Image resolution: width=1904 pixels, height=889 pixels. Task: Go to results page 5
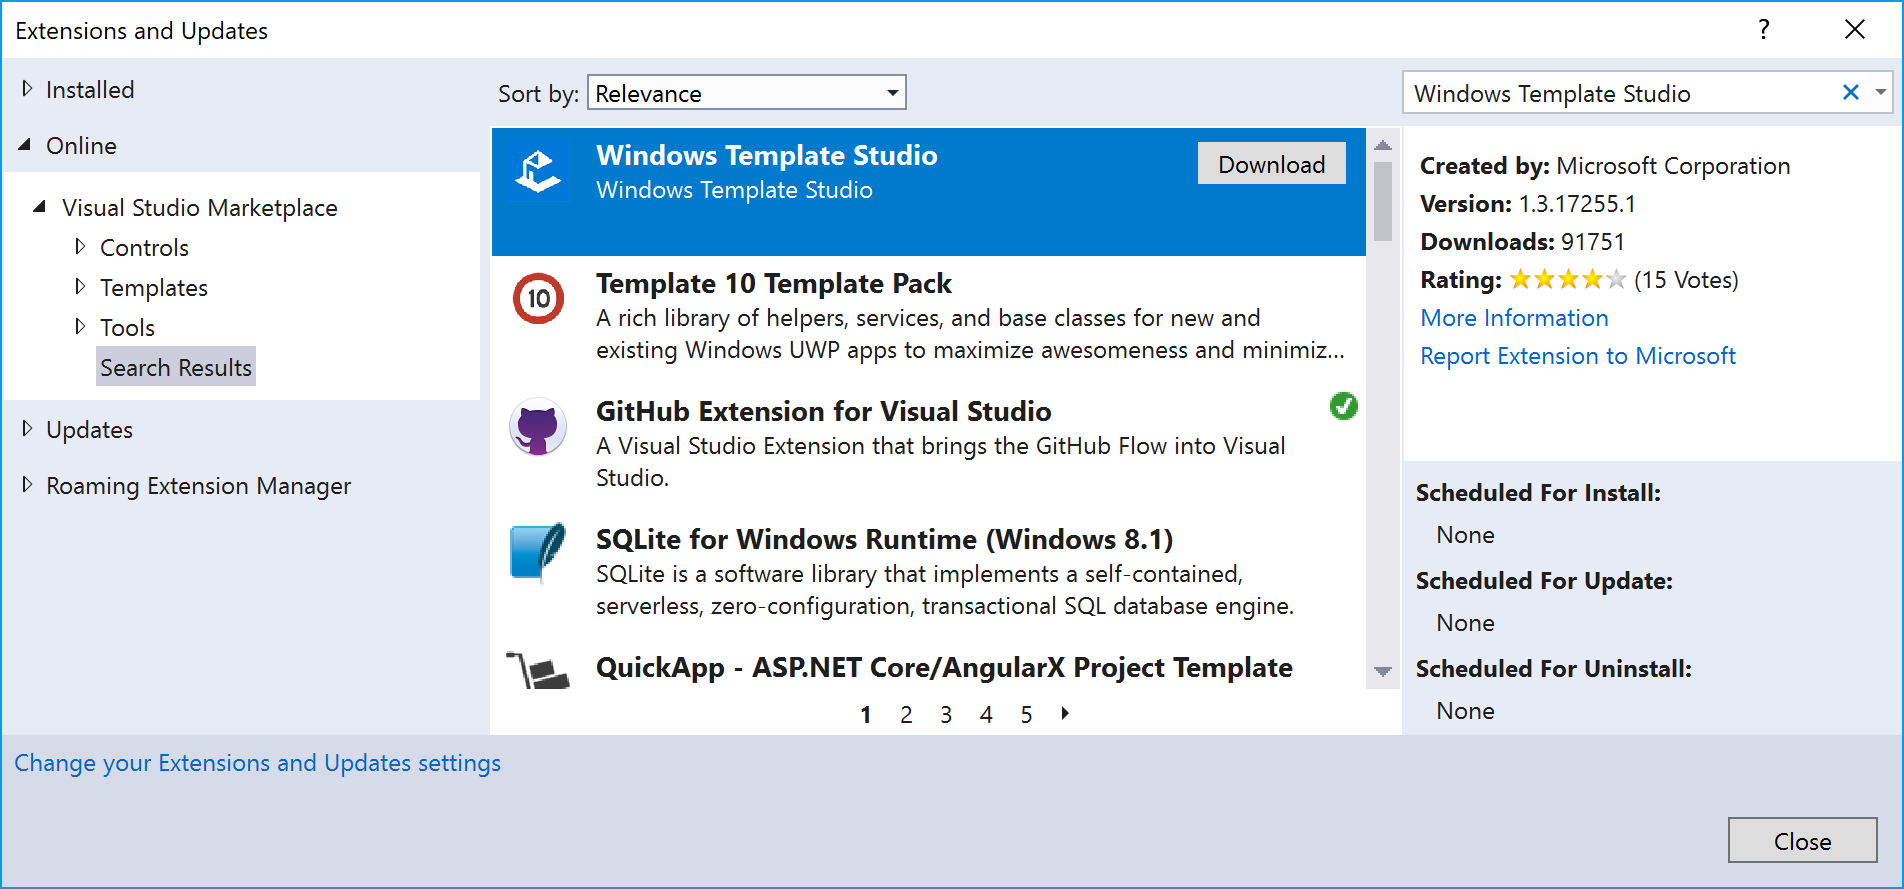coord(1026,715)
